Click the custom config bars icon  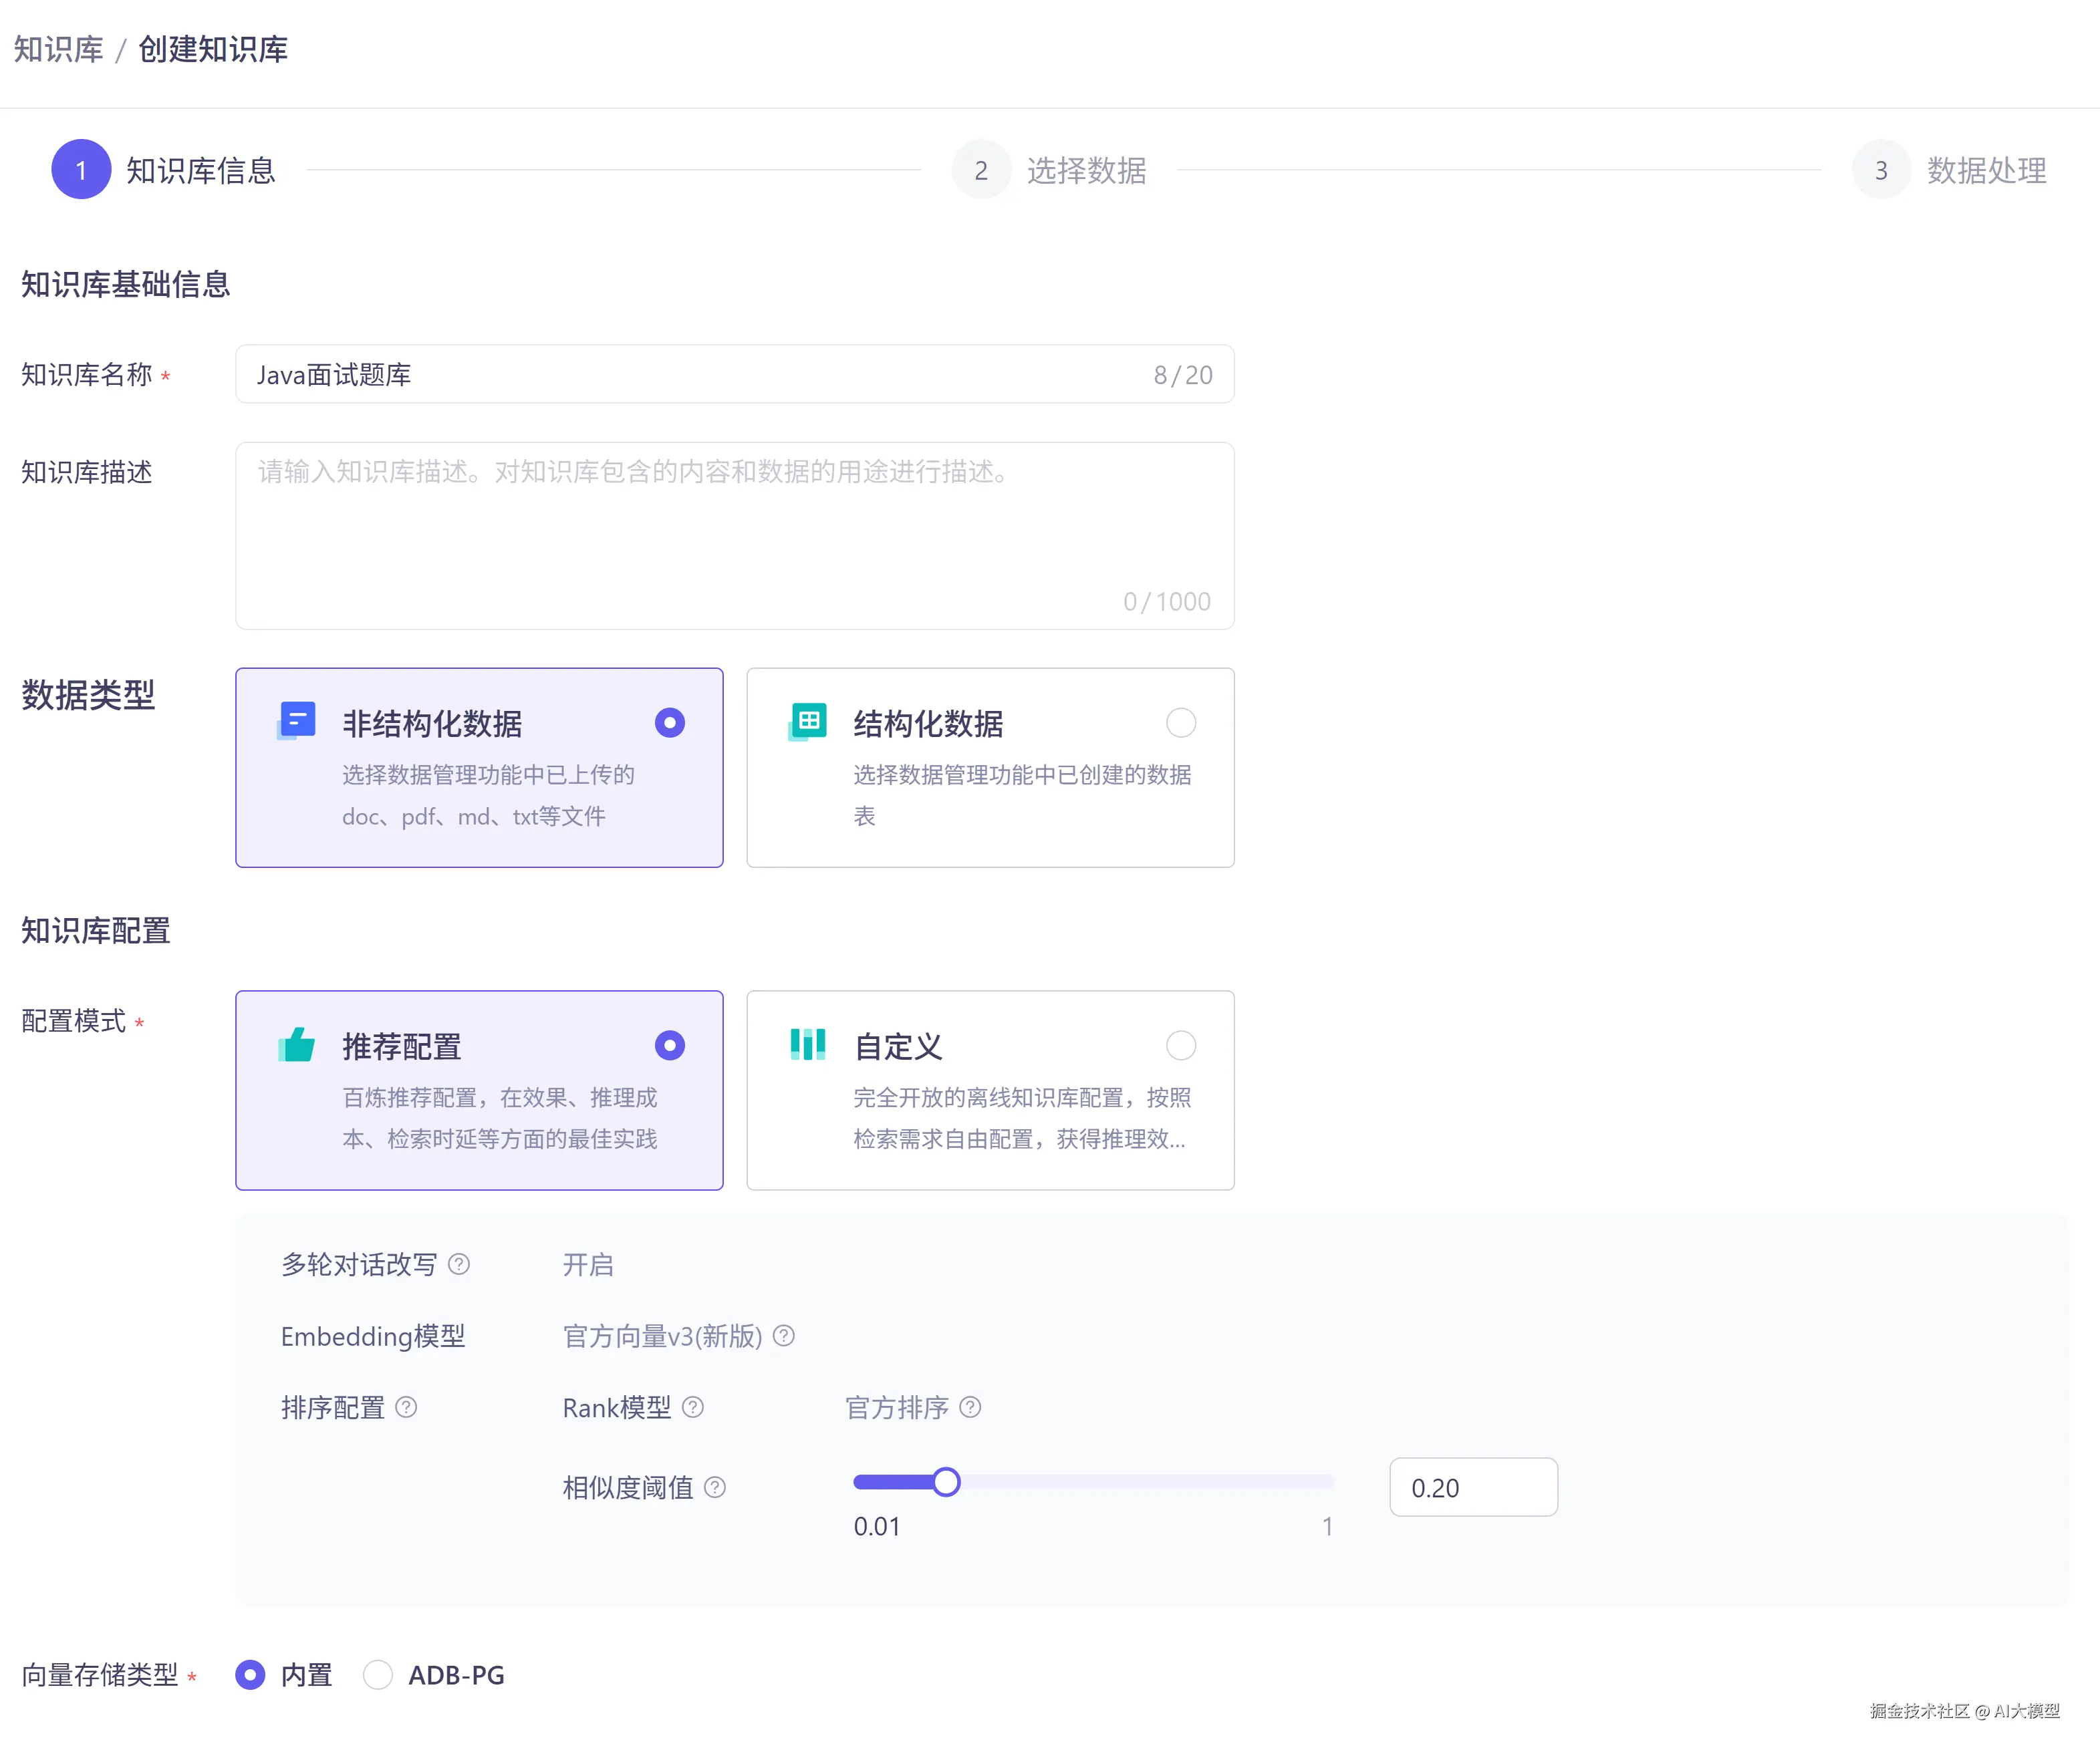click(807, 1044)
